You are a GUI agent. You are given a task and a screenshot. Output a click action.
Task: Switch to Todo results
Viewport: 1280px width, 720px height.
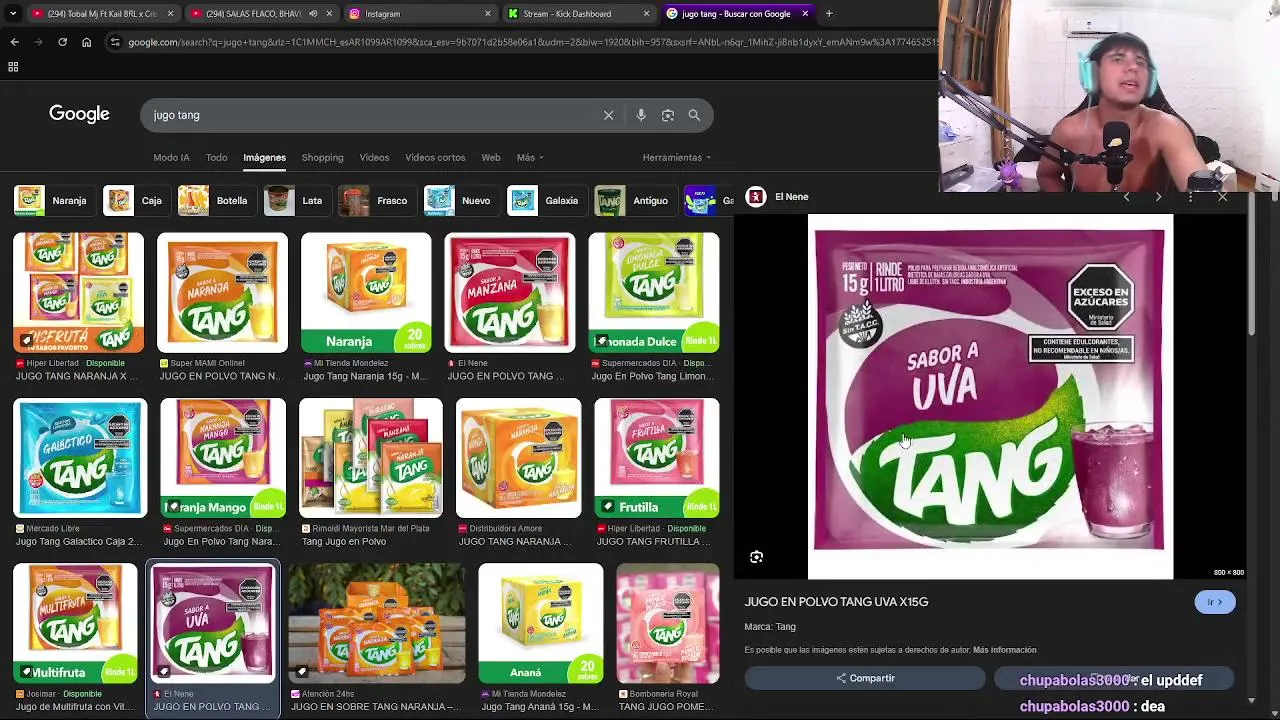click(x=216, y=157)
